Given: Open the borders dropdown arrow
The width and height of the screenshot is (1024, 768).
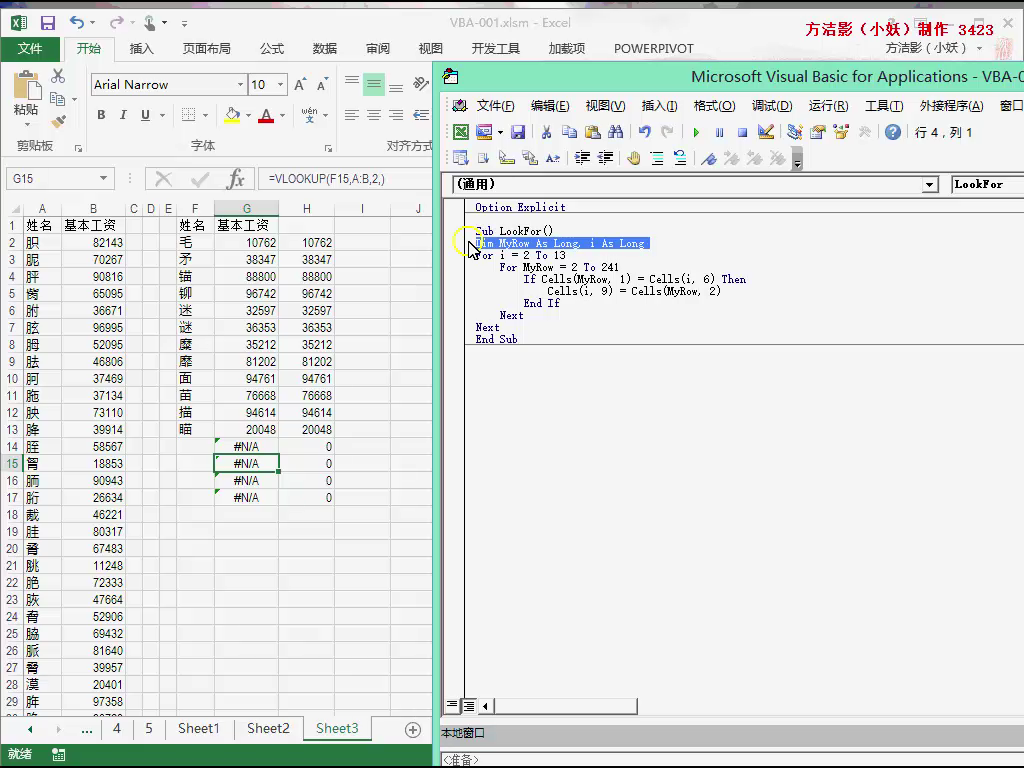Looking at the screenshot, I should coord(205,116).
